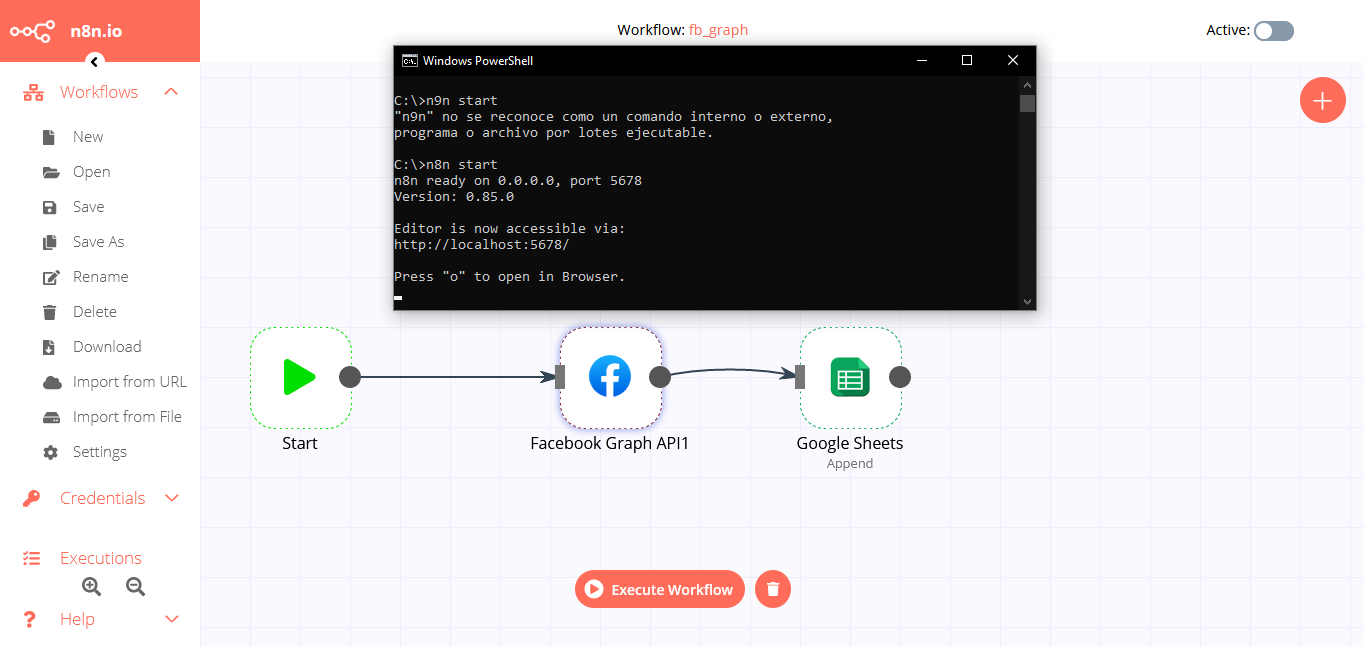Click the Settings gear icon
1364x647 pixels.
point(50,452)
